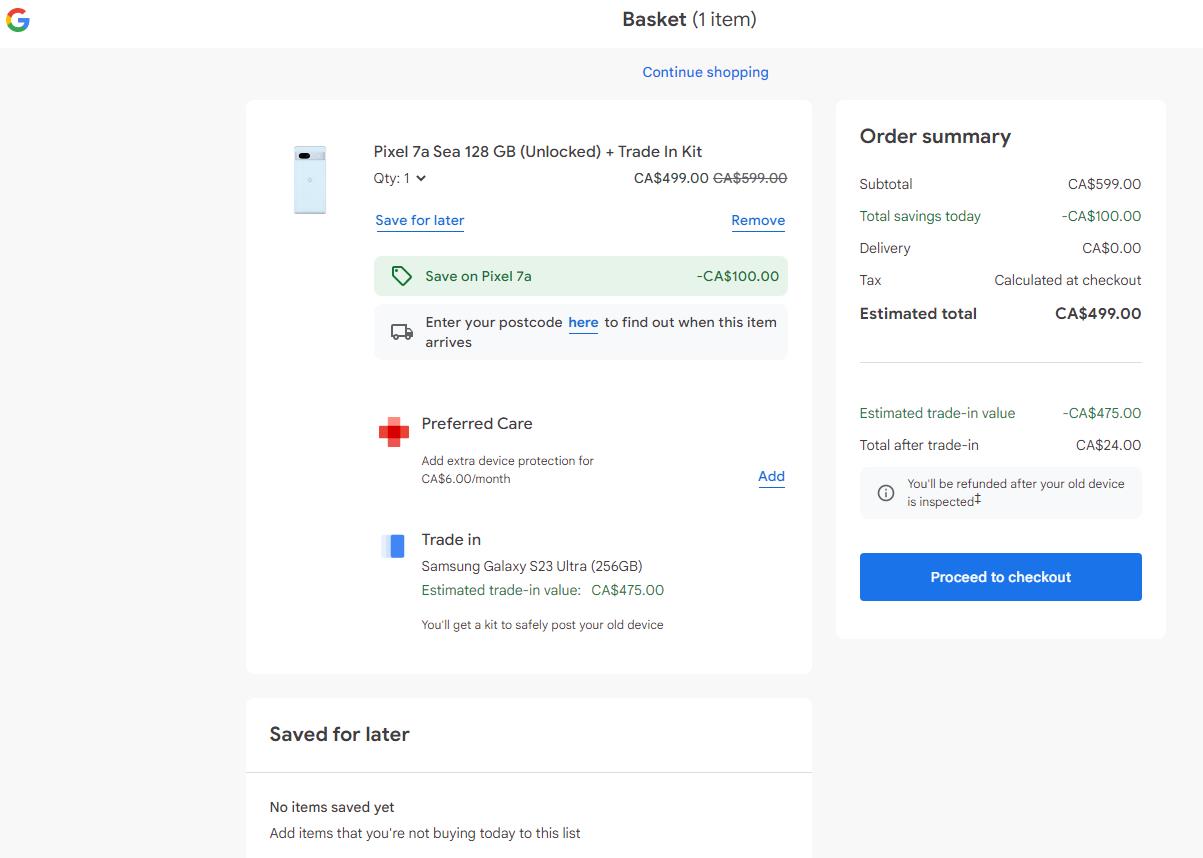The height and width of the screenshot is (858, 1203).
Task: Click the green discount tag icon
Action: [402, 276]
